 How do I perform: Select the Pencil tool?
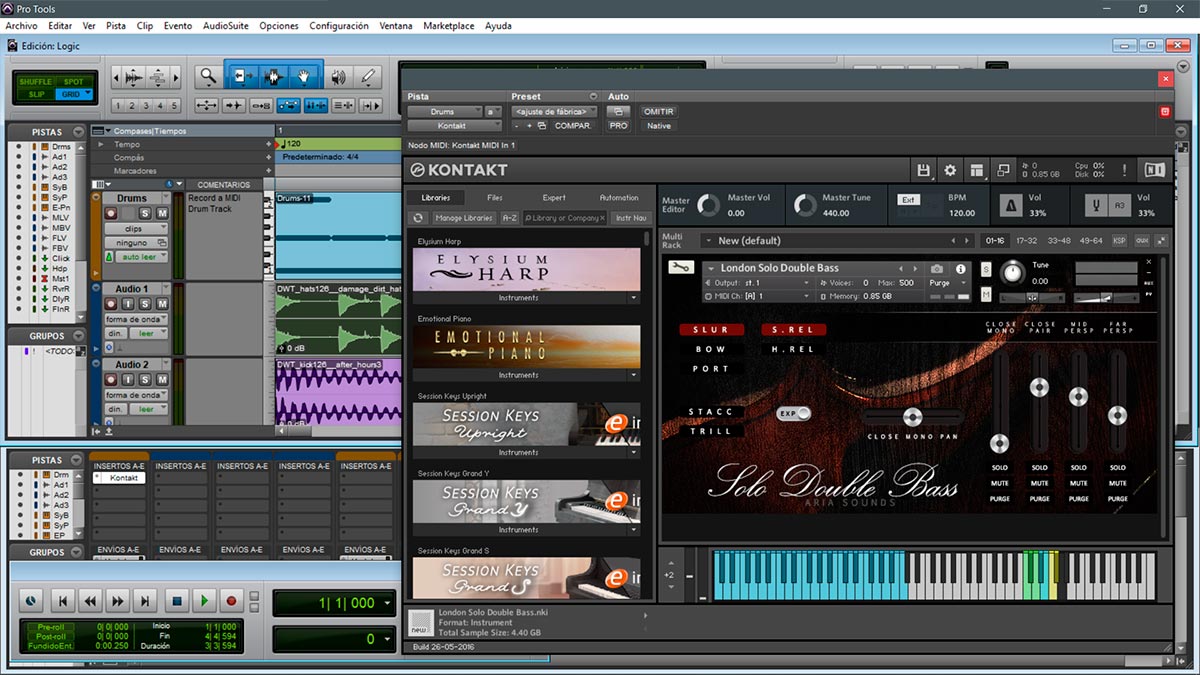pyautogui.click(x=367, y=76)
